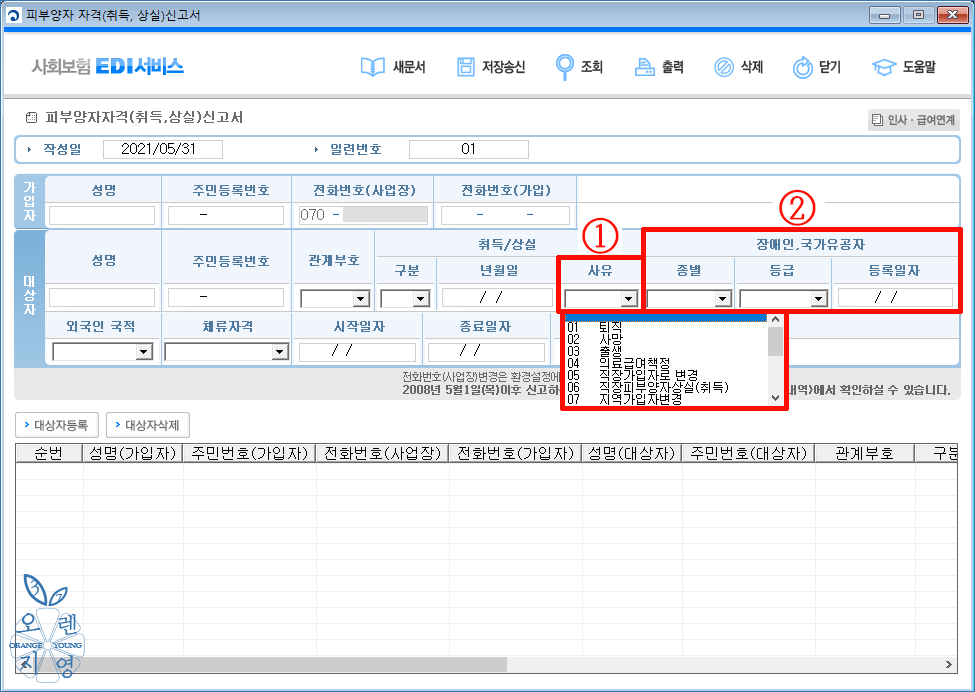Image resolution: width=975 pixels, height=692 pixels.
Task: Click the reason list scroll up arrow
Action: point(775,320)
